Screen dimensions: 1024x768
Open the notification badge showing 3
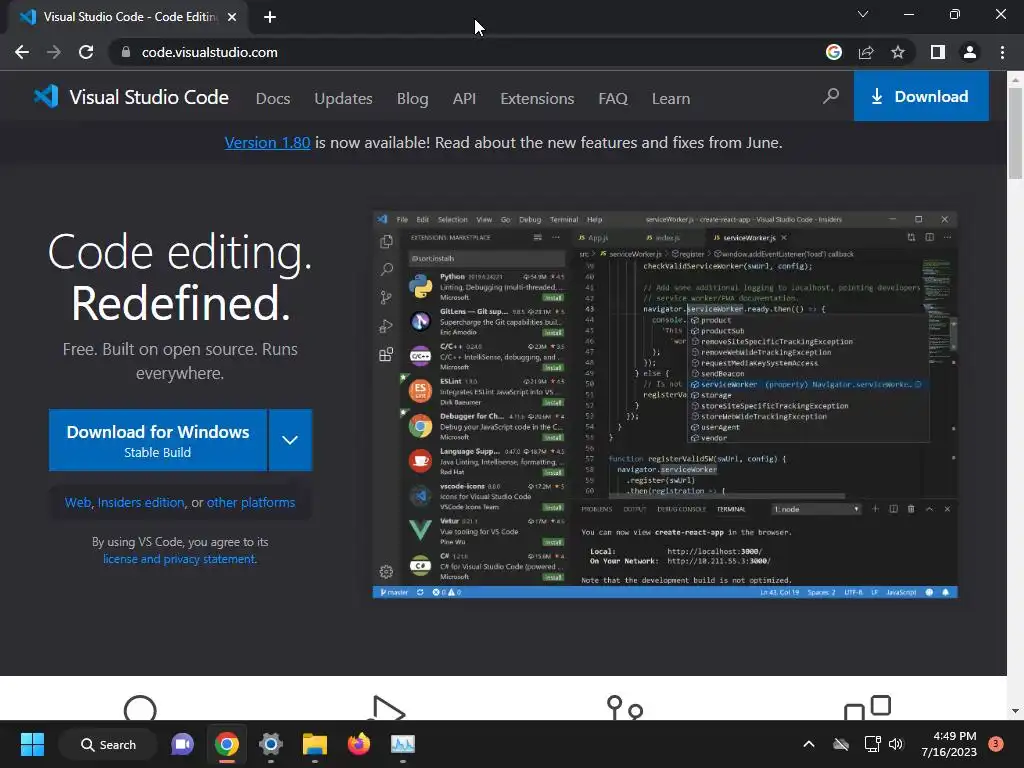pos(995,744)
